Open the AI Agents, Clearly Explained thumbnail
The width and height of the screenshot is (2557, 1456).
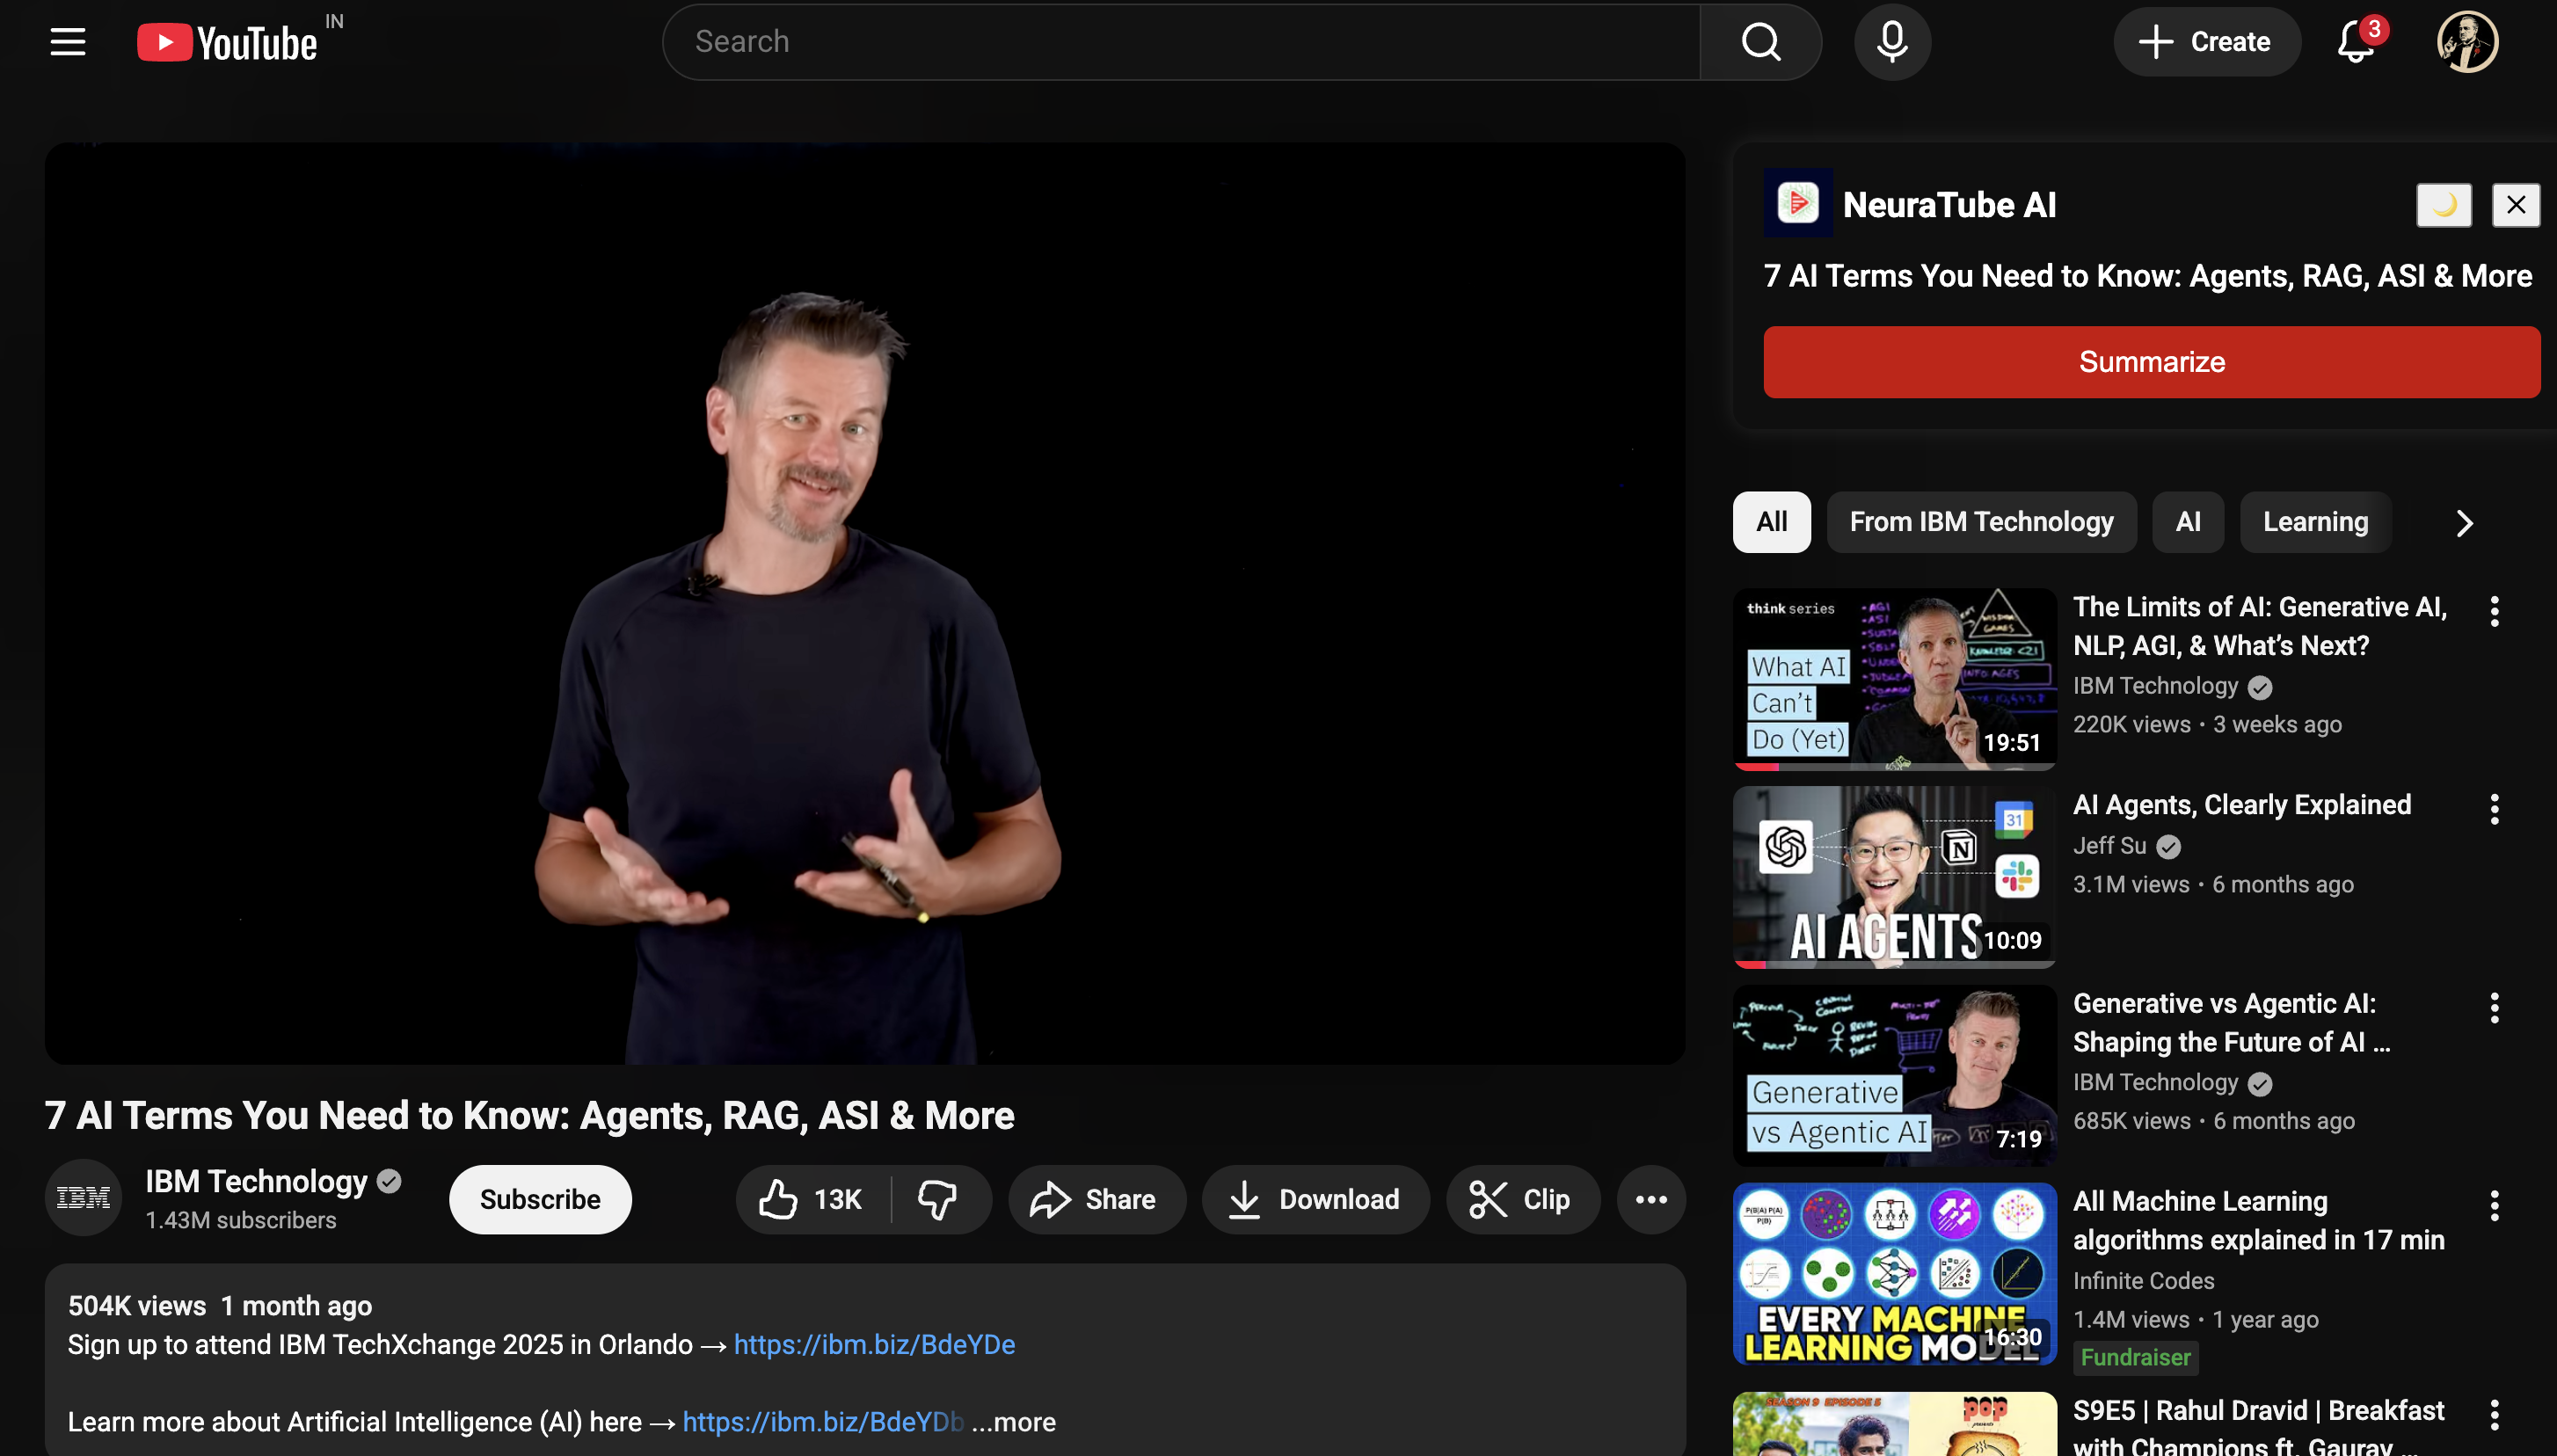(x=1893, y=877)
